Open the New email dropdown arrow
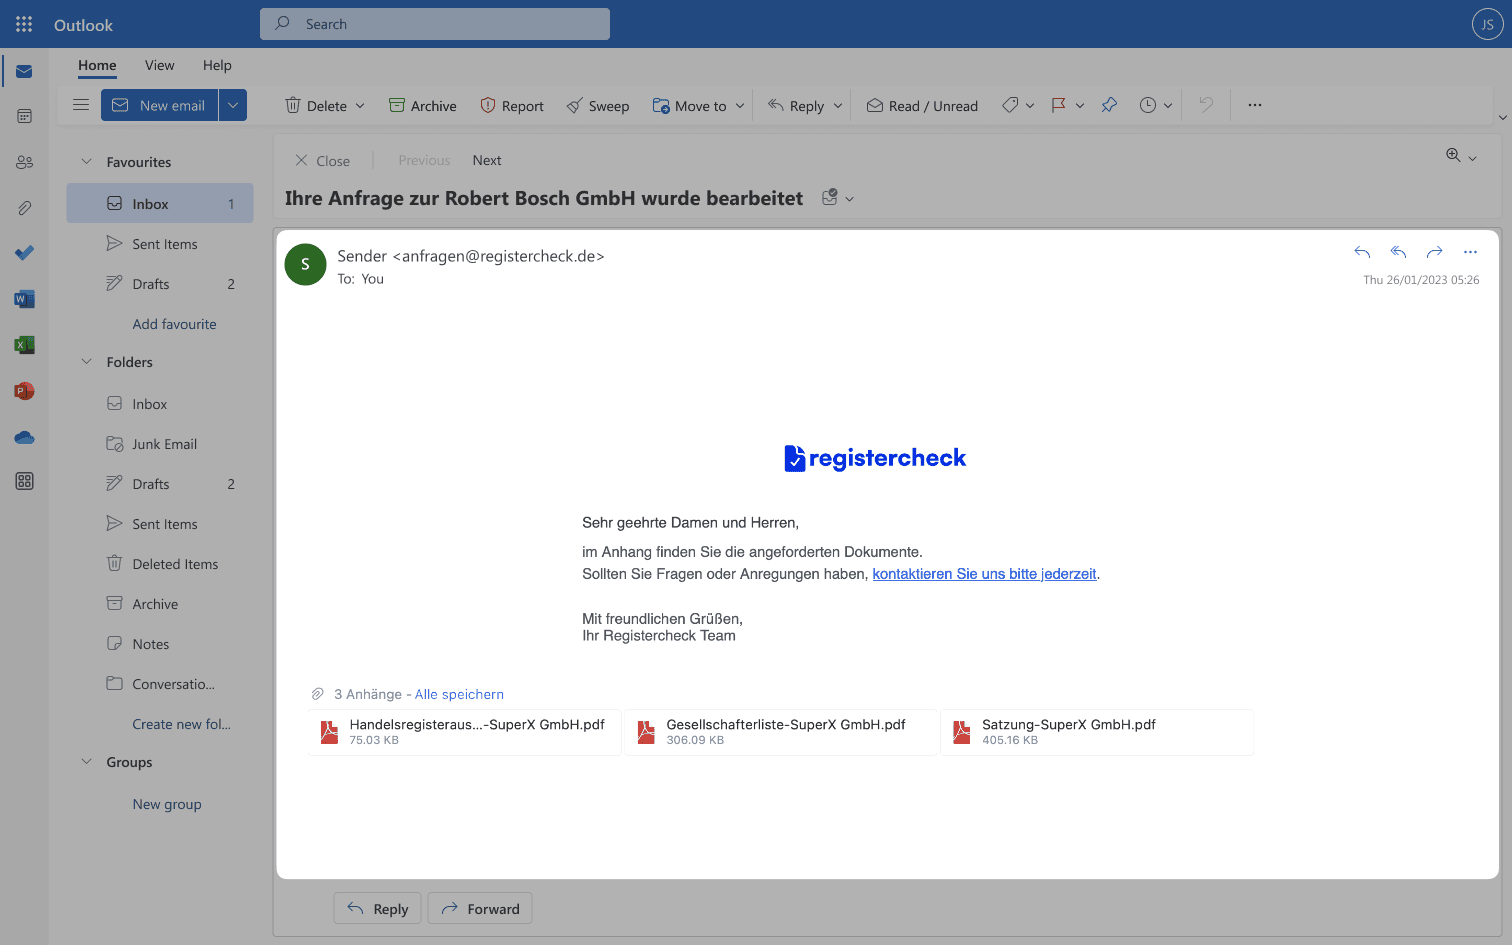Screen dimensions: 1512x945 tap(233, 105)
